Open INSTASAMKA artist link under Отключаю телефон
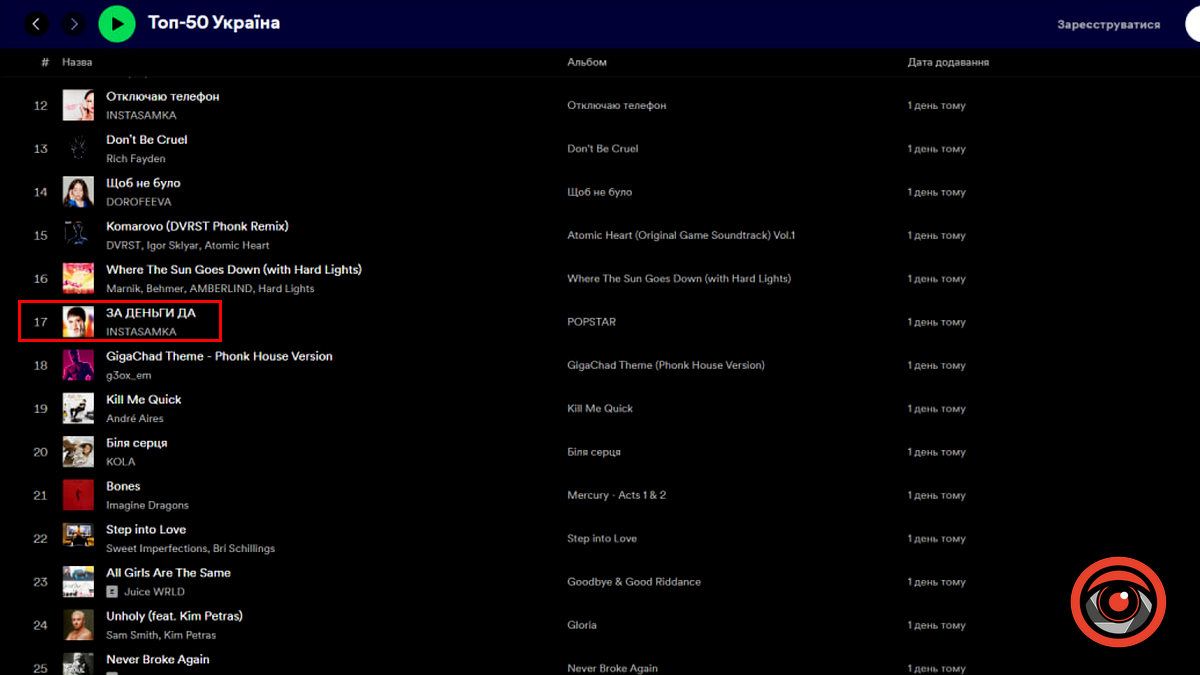 (x=141, y=115)
